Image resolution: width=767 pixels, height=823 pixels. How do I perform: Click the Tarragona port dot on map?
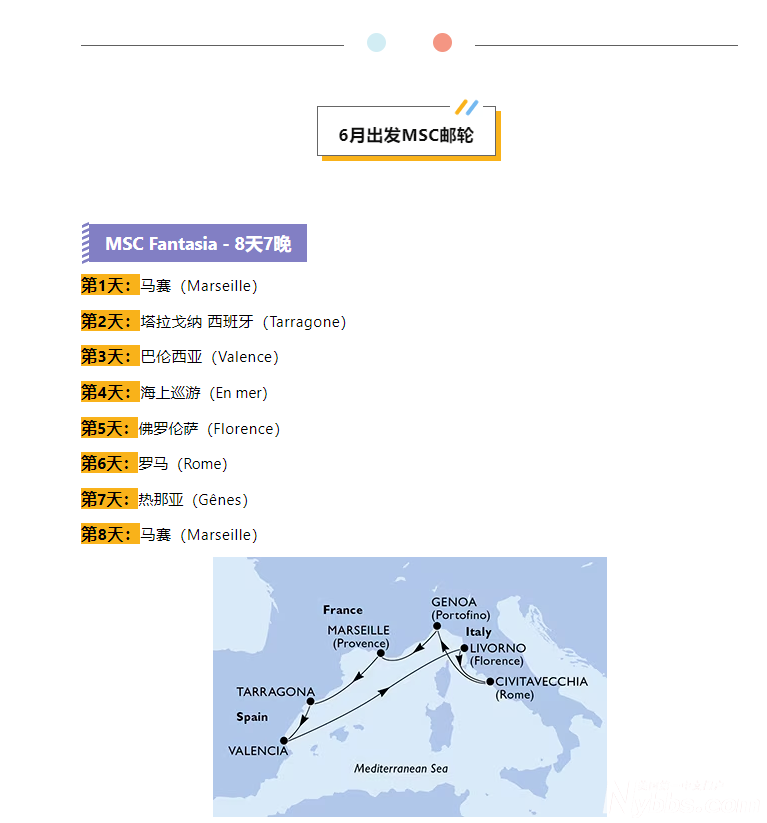click(311, 701)
